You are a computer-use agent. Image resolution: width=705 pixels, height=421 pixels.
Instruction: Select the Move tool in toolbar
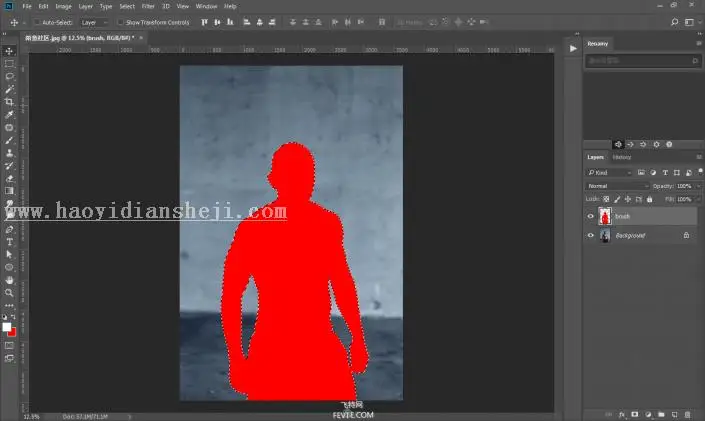coord(9,51)
